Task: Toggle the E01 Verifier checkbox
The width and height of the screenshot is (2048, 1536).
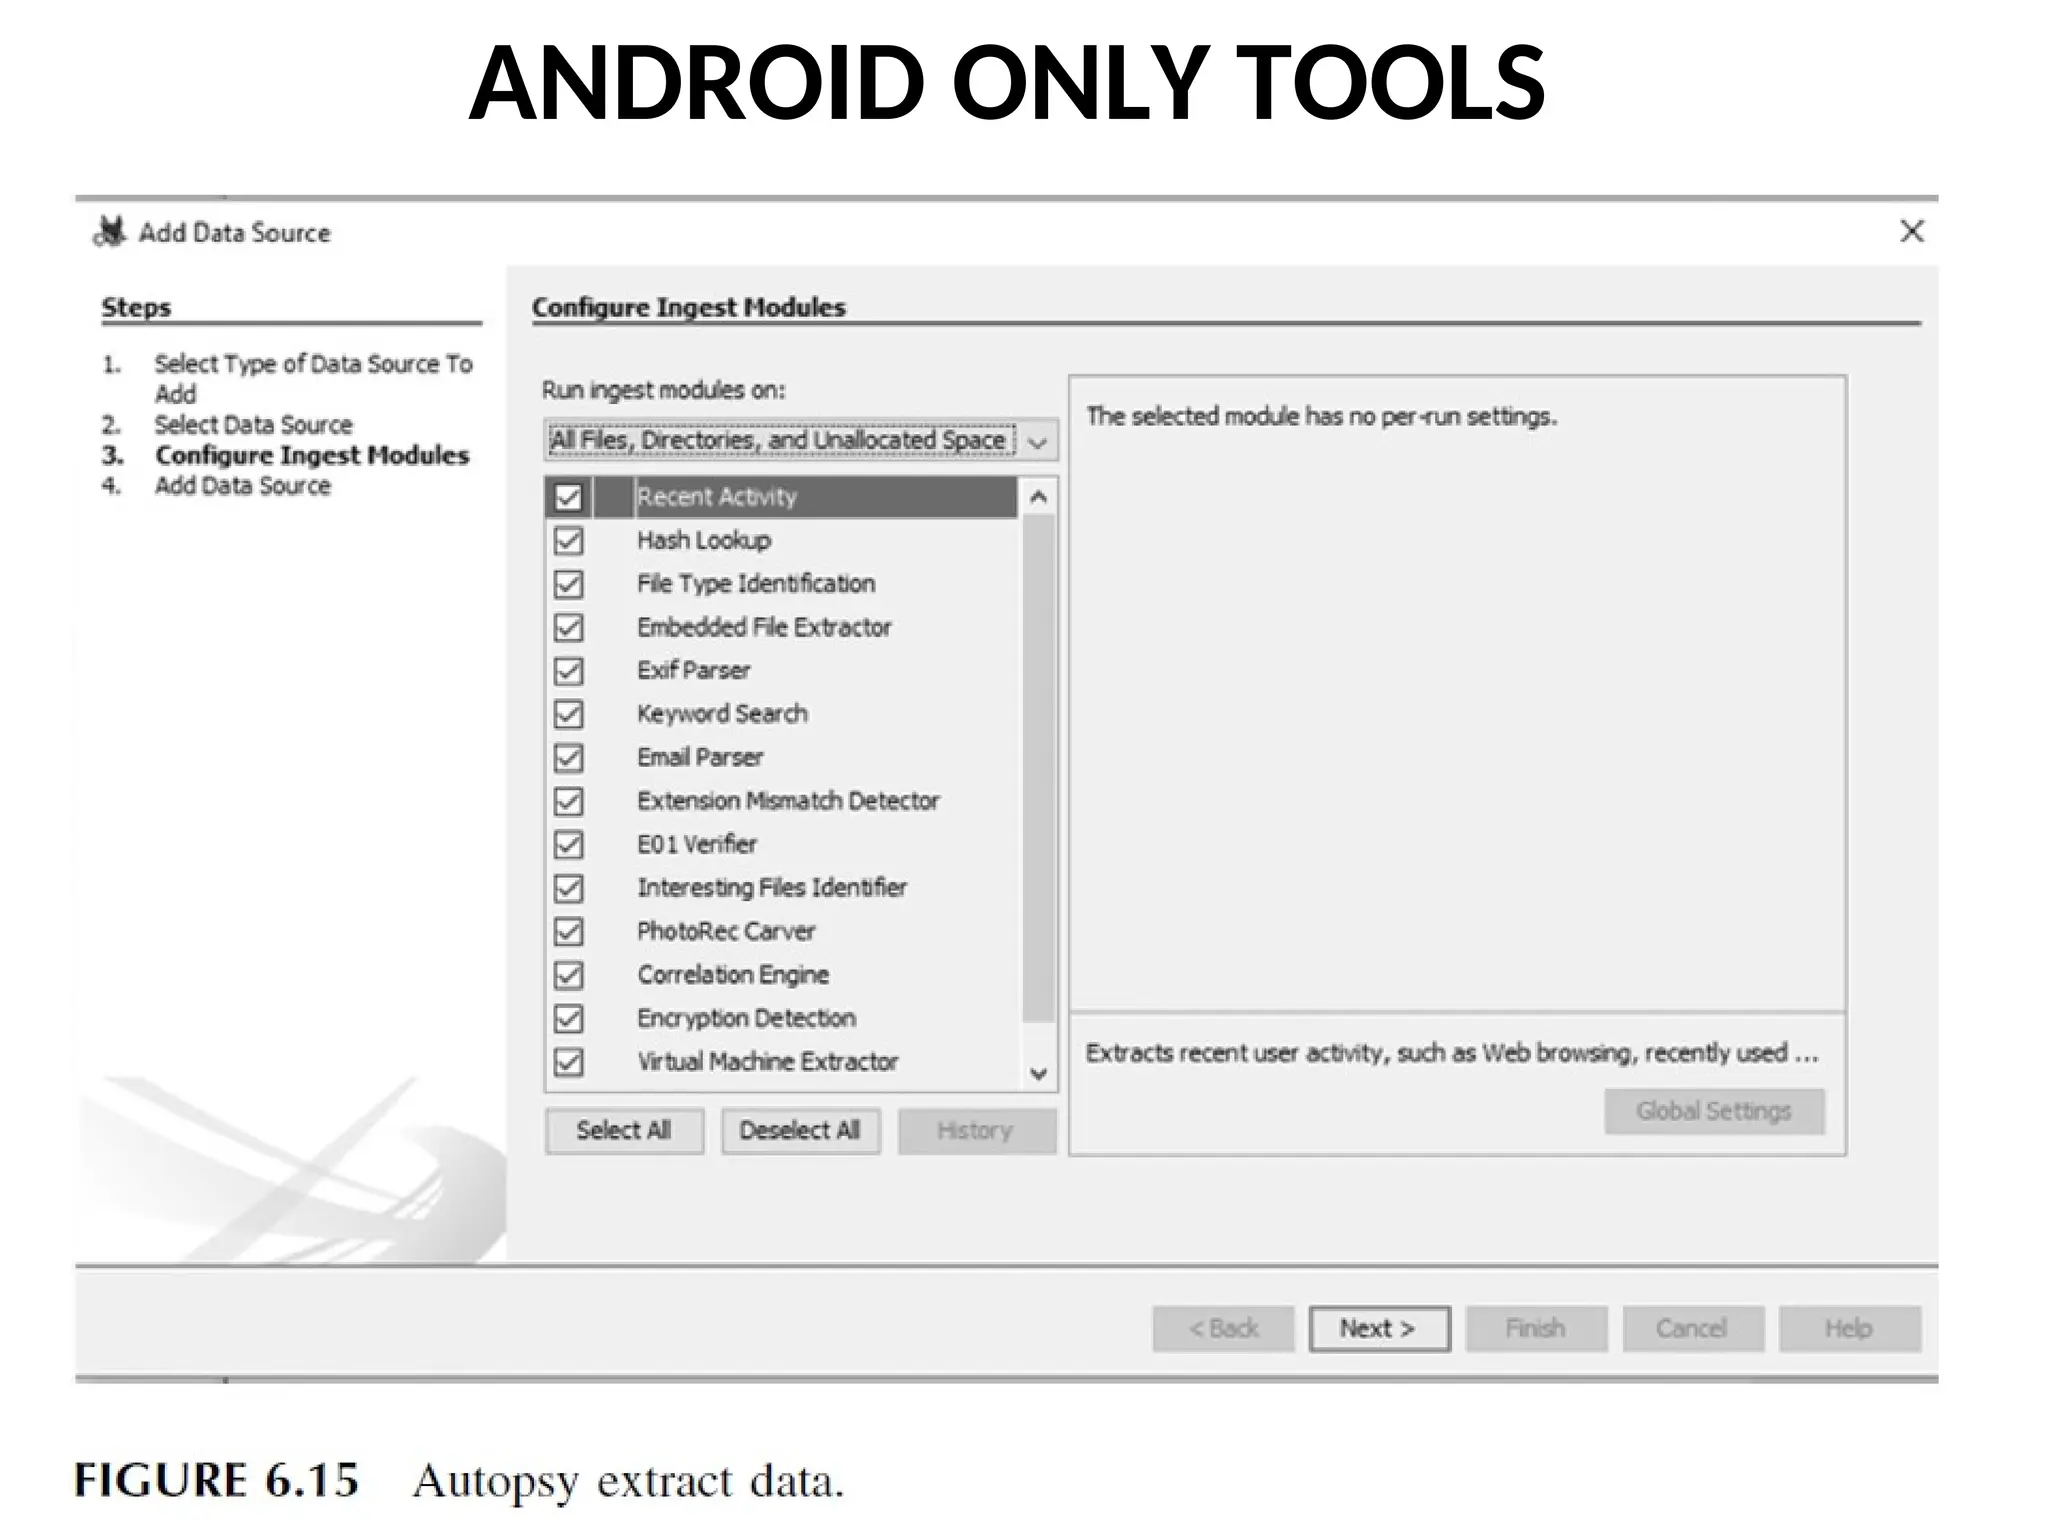Action: click(x=568, y=845)
